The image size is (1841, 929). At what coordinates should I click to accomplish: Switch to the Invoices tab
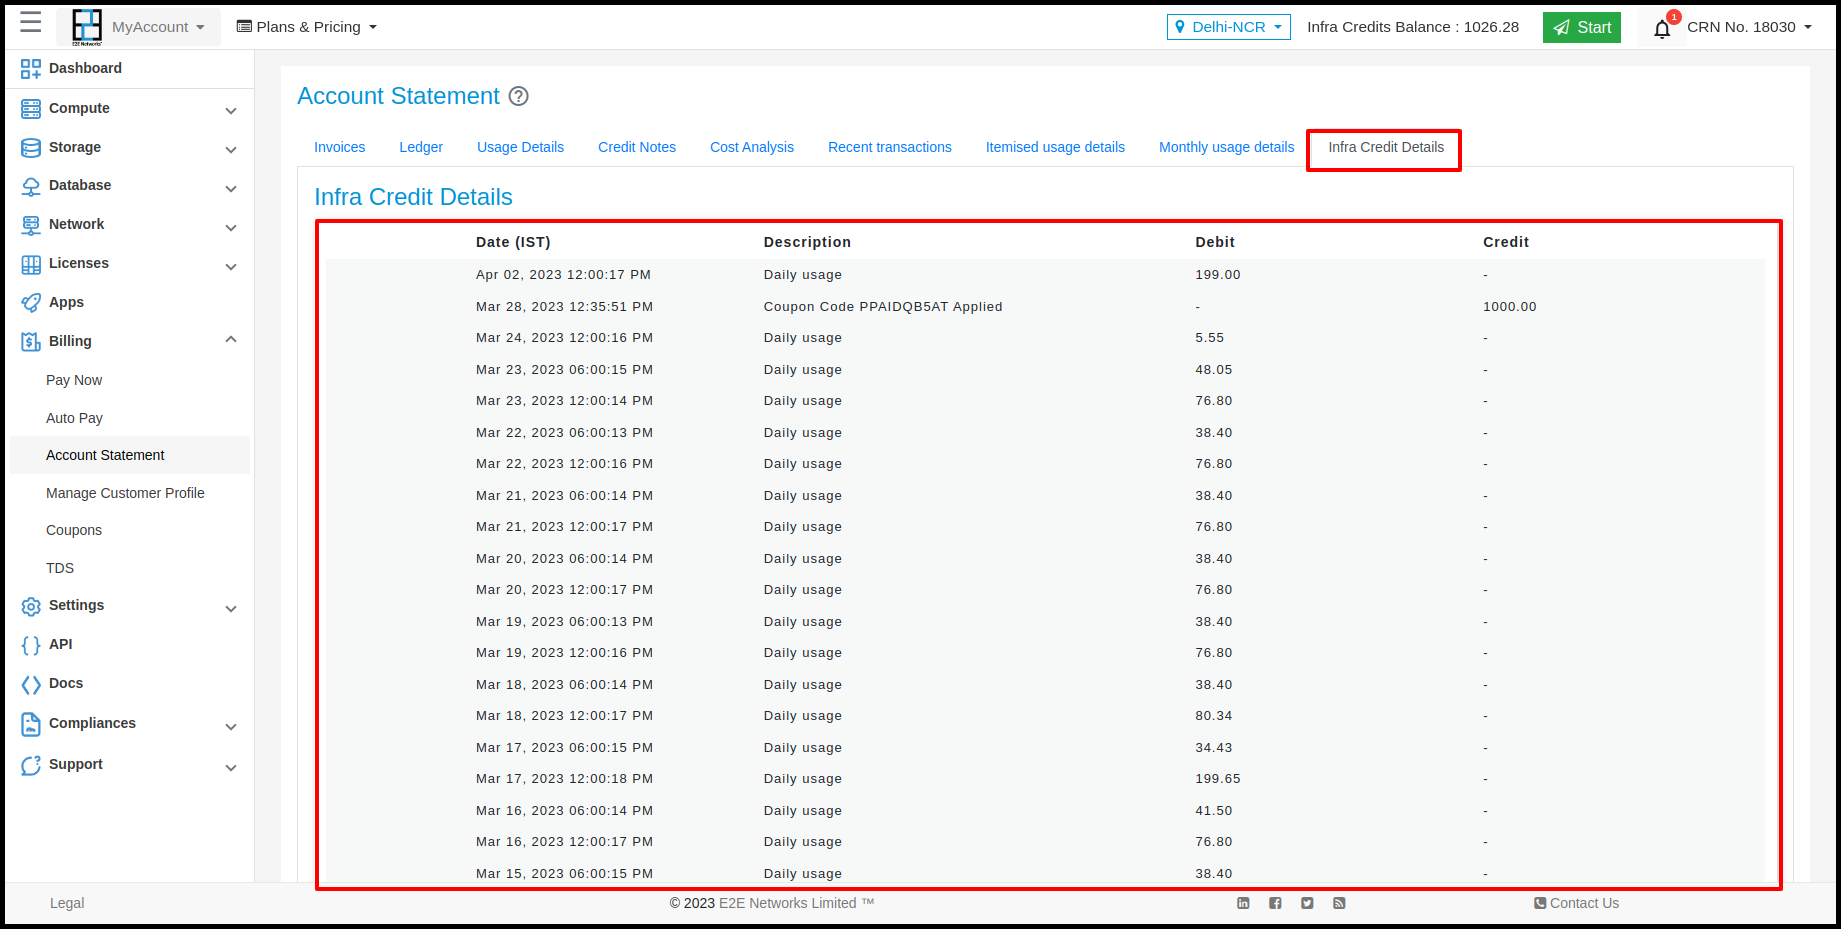coord(340,147)
